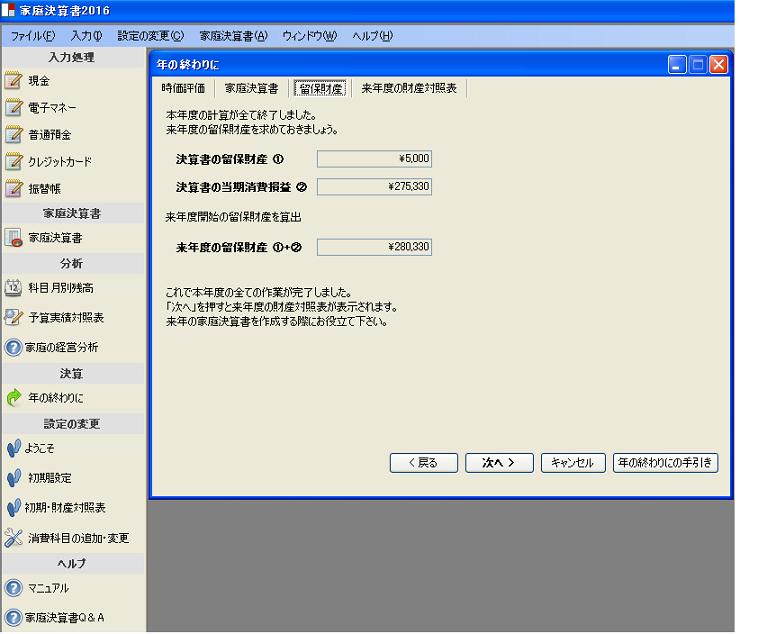Viewport: 767px width, 634px height.
Task: Select the 初期設定 sidebar icon
Action: [14, 478]
